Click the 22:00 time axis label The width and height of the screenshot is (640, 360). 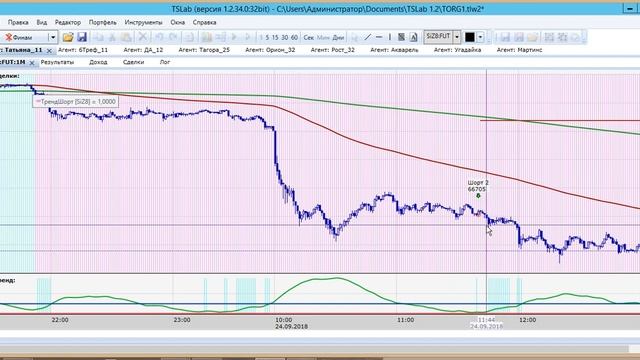point(60,320)
